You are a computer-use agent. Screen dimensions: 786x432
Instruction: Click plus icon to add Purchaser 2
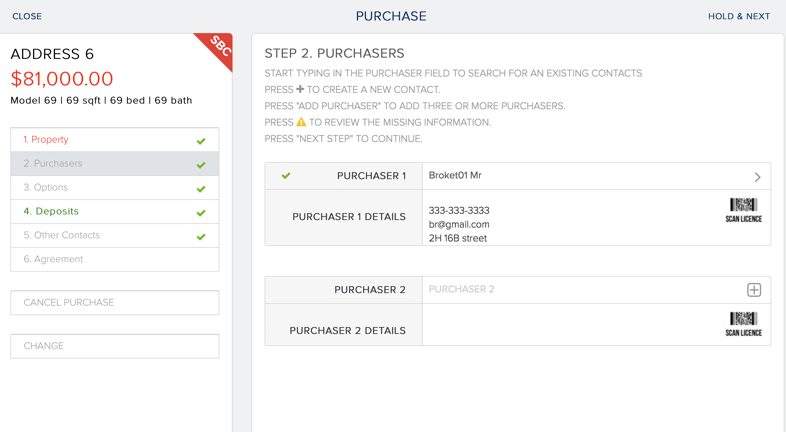(754, 290)
